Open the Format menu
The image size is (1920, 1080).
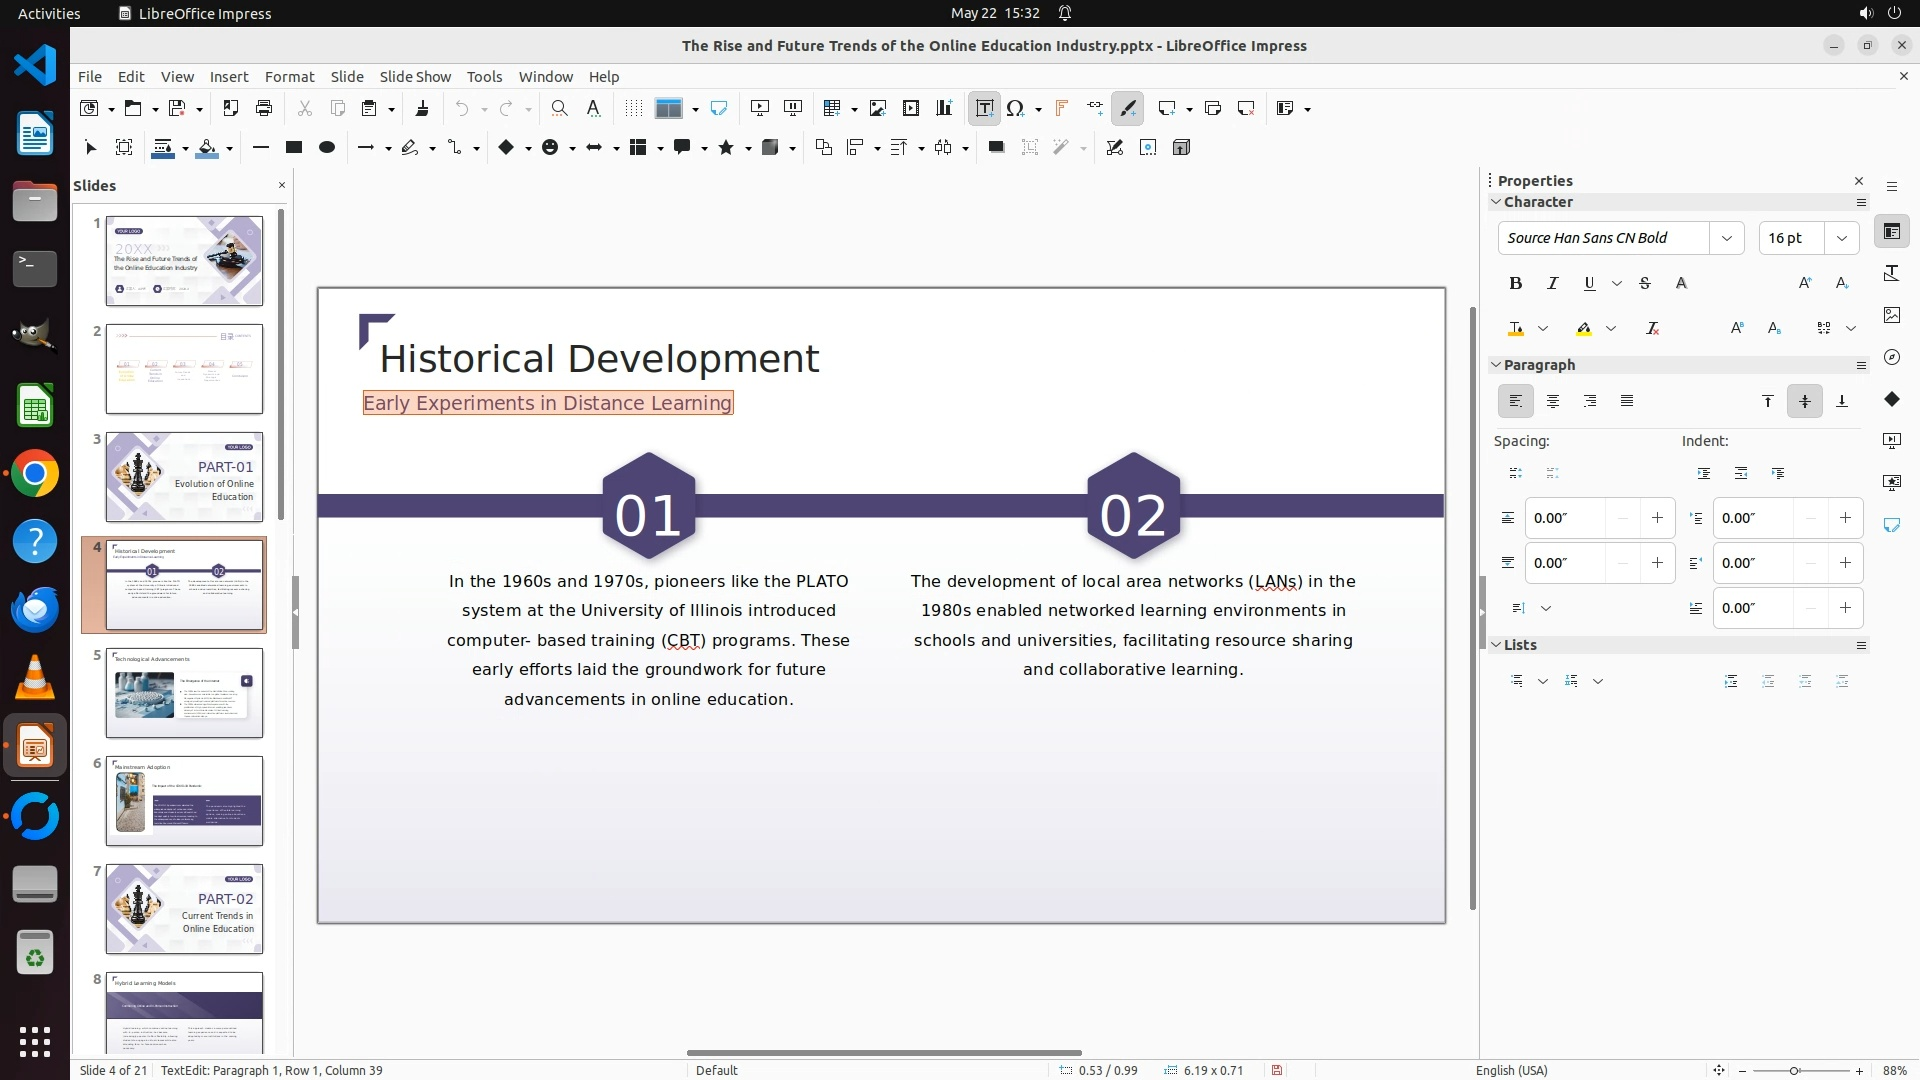(289, 76)
